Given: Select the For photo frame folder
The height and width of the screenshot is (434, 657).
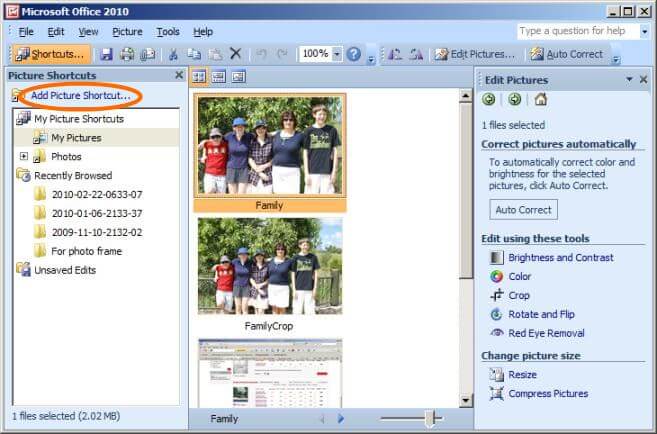Looking at the screenshot, I should 86,251.
